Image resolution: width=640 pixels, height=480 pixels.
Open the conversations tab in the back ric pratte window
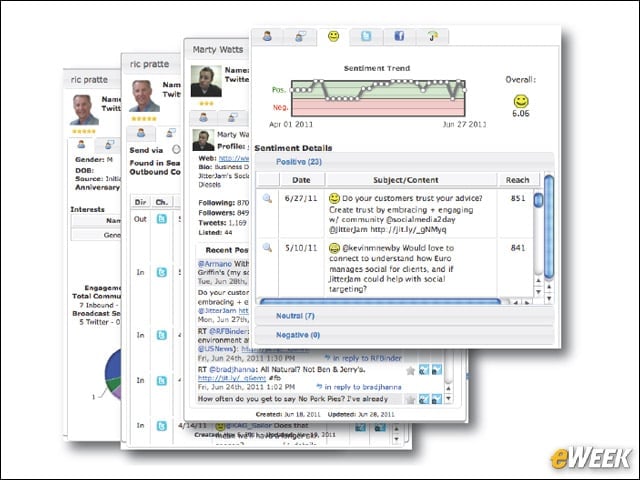(109, 144)
